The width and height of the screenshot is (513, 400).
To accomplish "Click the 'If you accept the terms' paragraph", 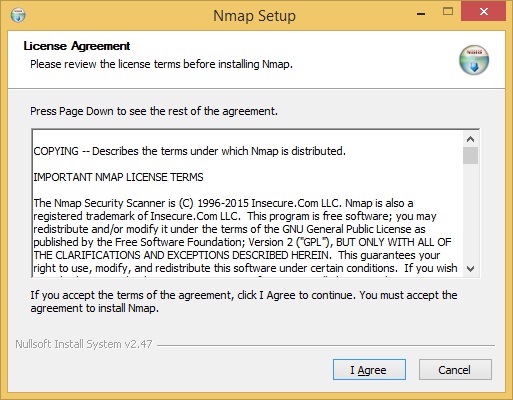I will coord(244,301).
